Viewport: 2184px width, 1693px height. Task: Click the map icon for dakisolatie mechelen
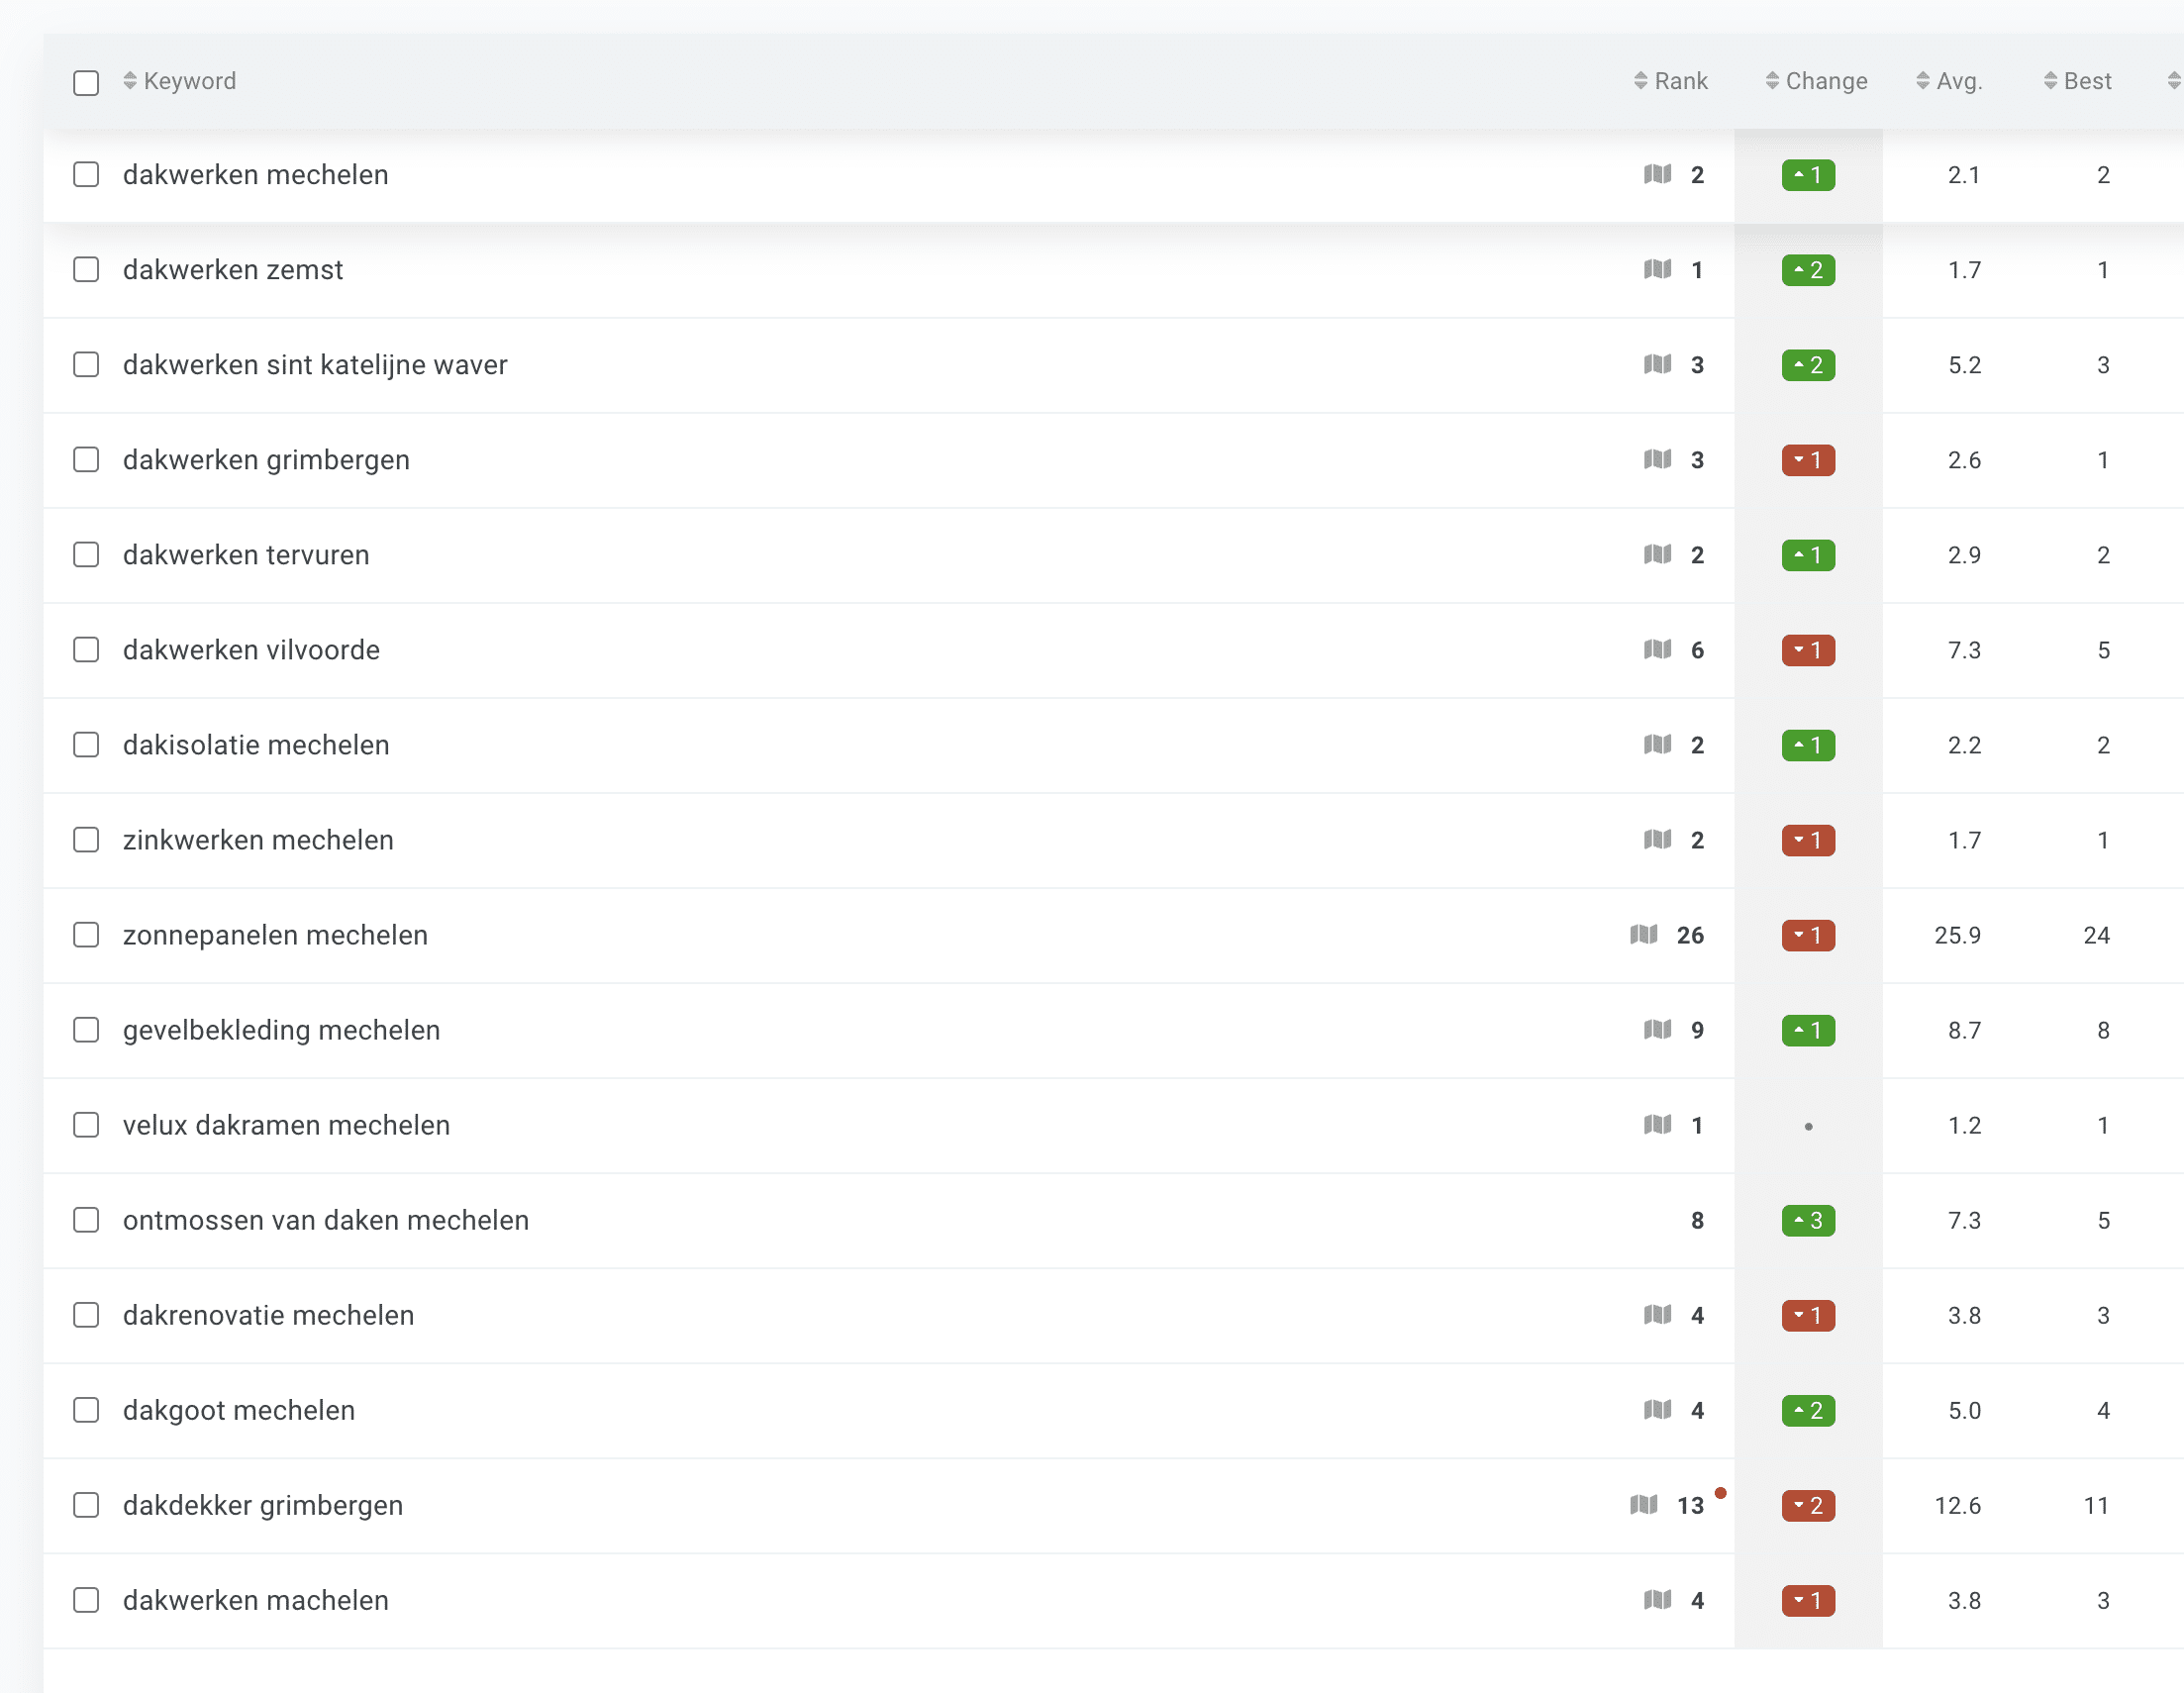(x=1657, y=744)
